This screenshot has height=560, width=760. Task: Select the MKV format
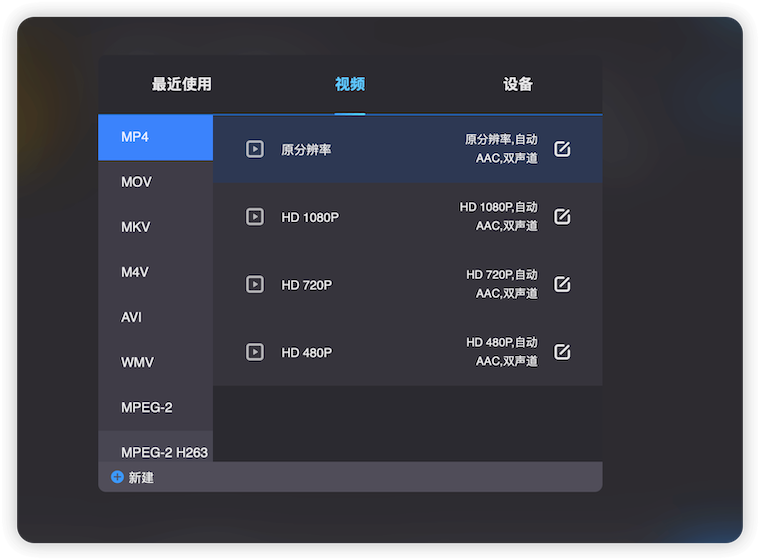(155, 227)
